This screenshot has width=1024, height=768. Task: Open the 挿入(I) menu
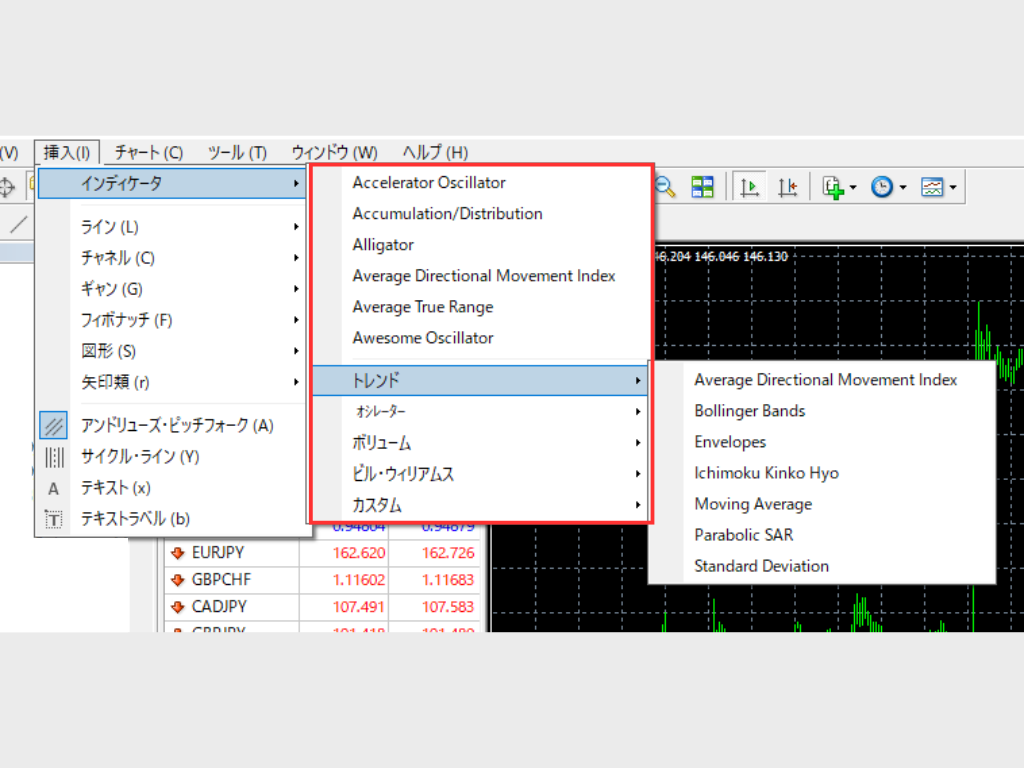(67, 153)
